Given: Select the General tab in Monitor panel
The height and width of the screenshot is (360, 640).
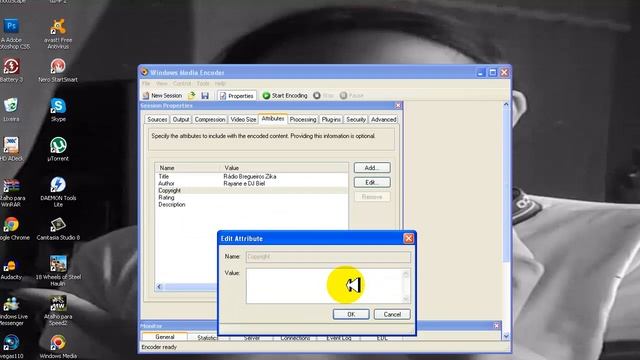Looking at the screenshot, I should tap(164, 337).
